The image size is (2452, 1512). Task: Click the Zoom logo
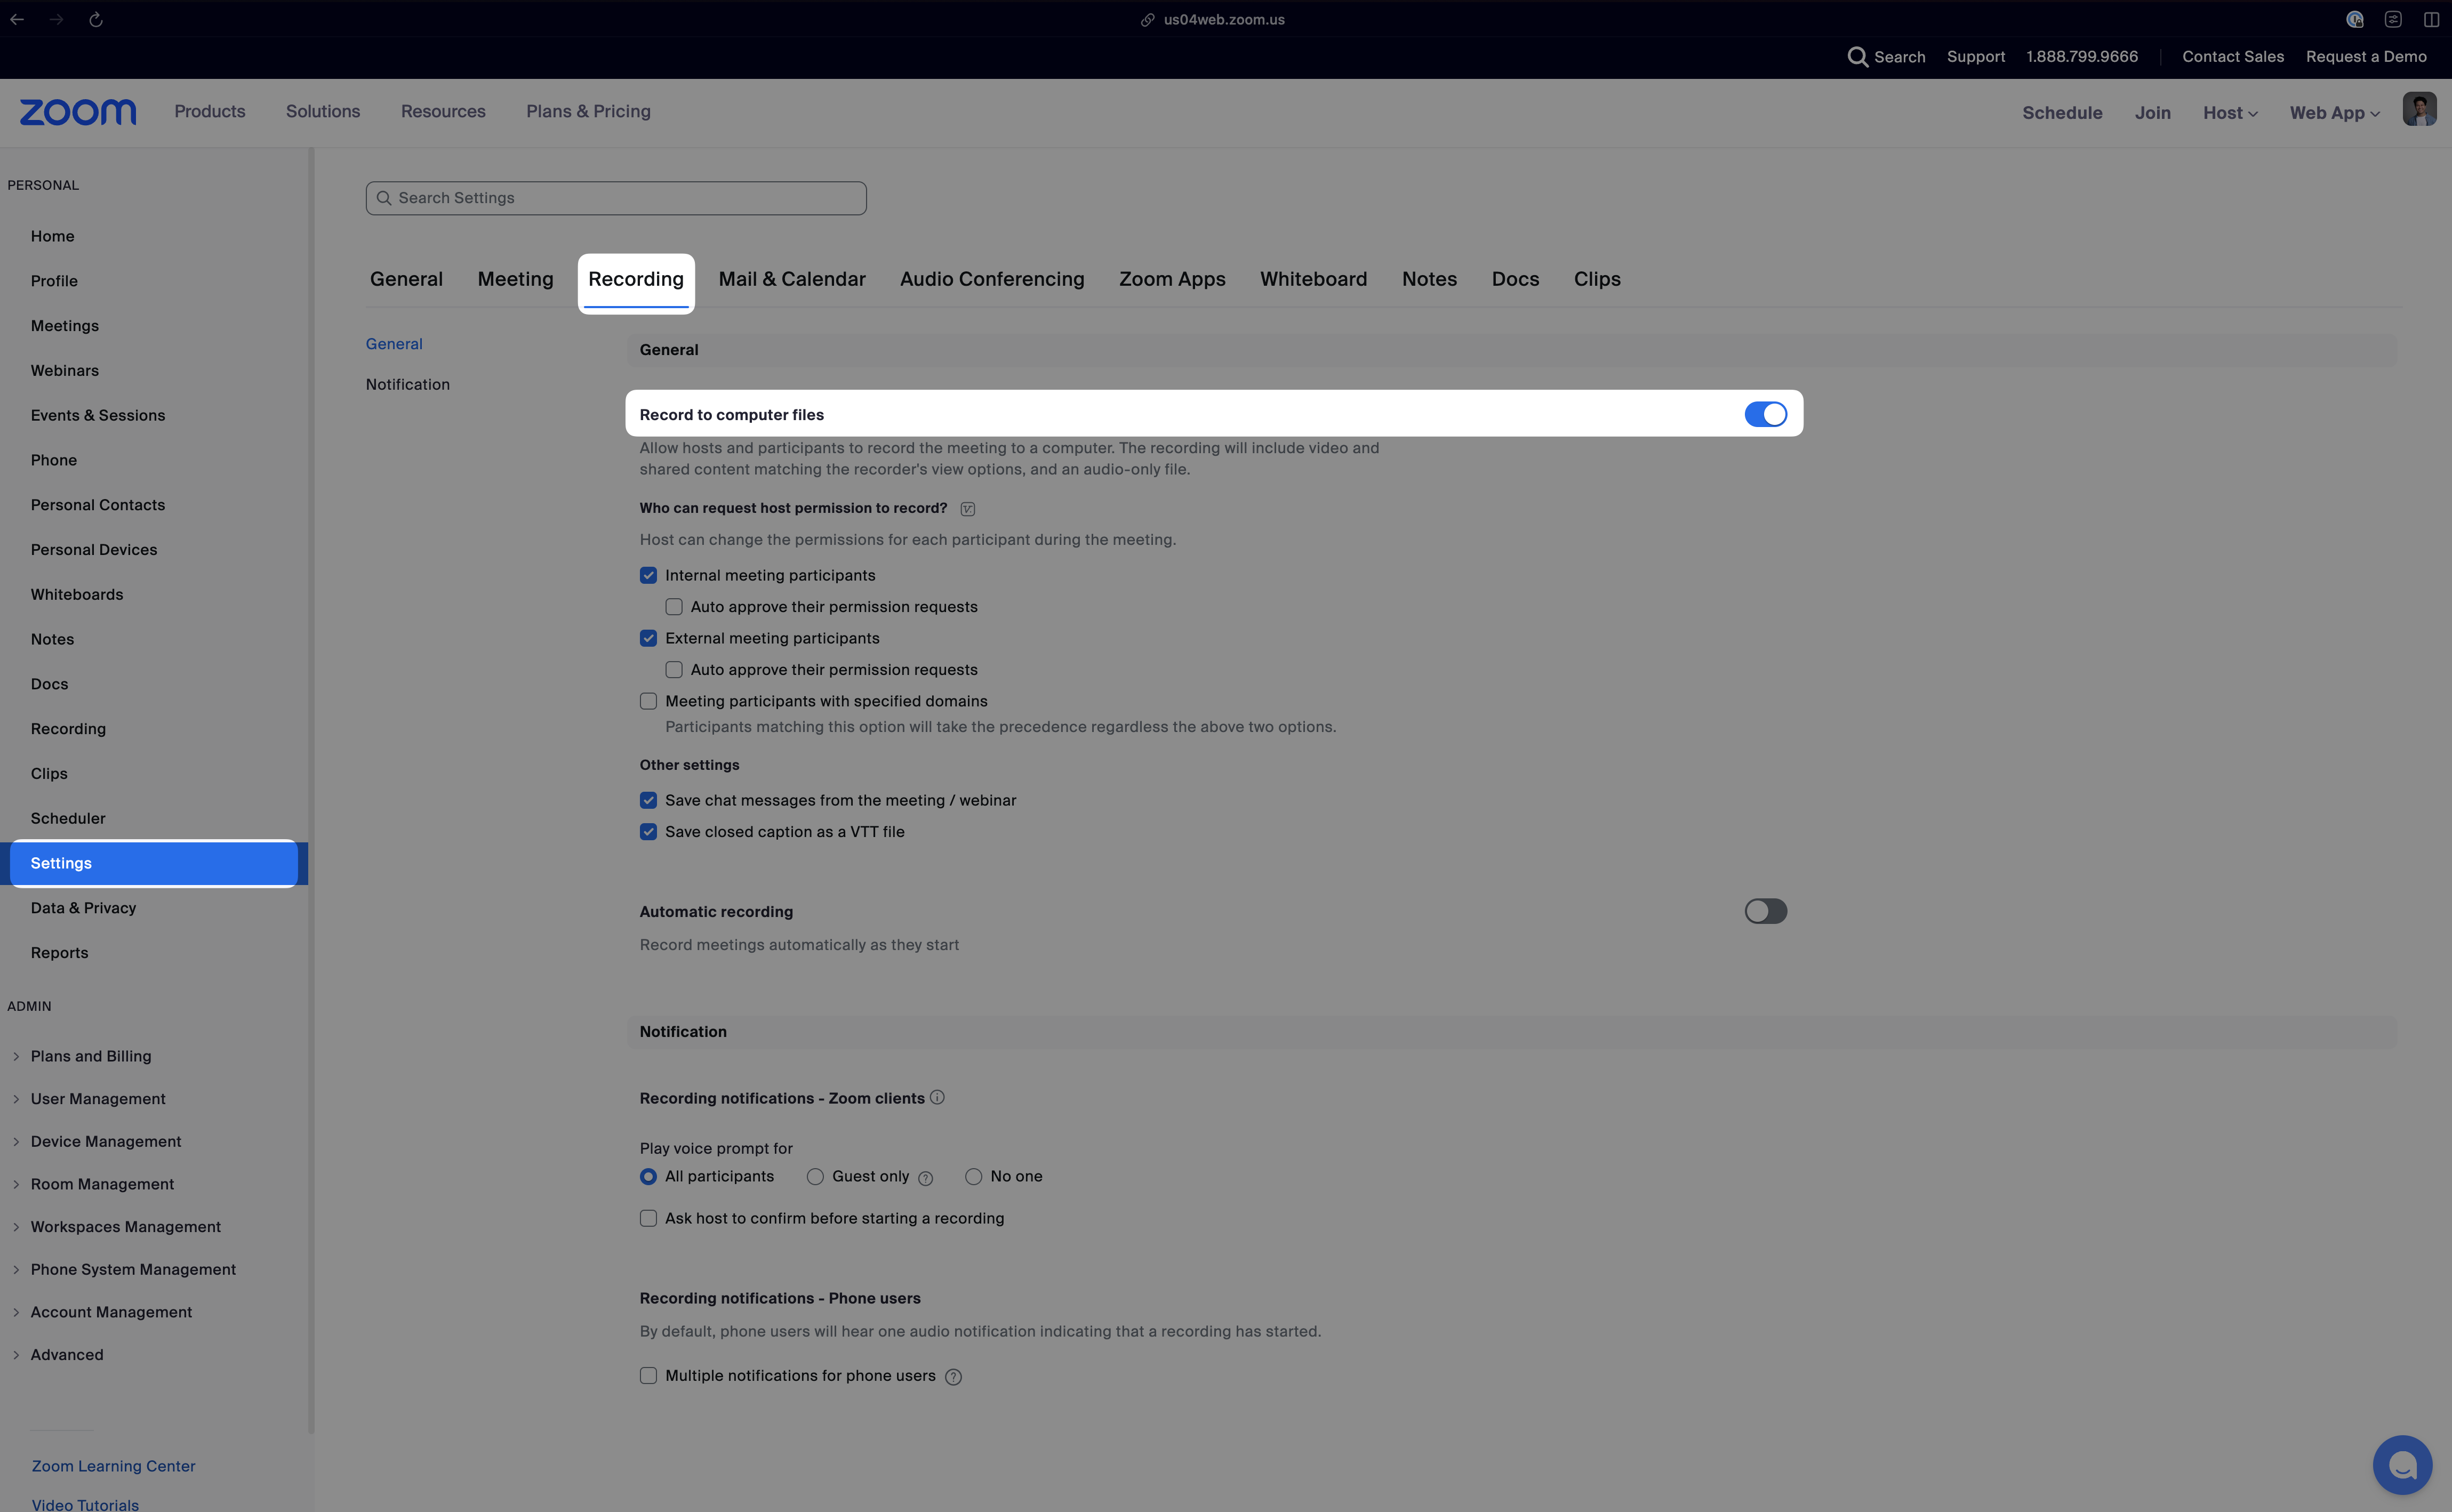78,112
